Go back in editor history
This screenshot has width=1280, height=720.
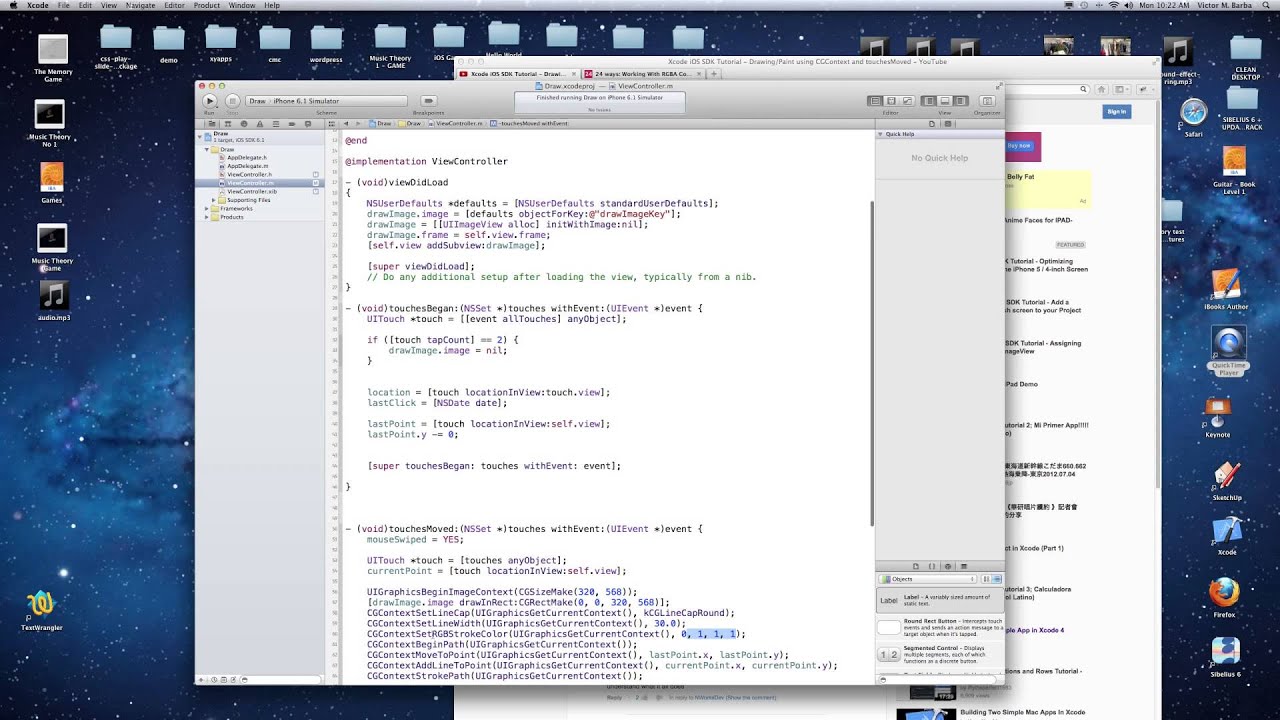pos(346,124)
